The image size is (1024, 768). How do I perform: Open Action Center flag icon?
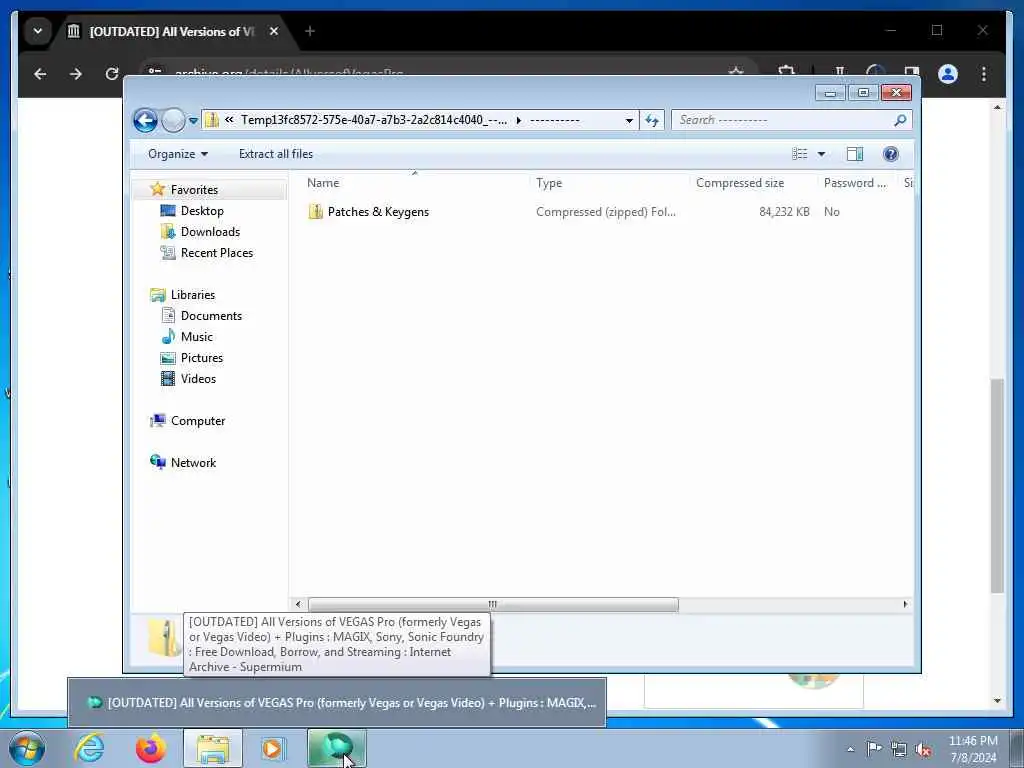874,749
